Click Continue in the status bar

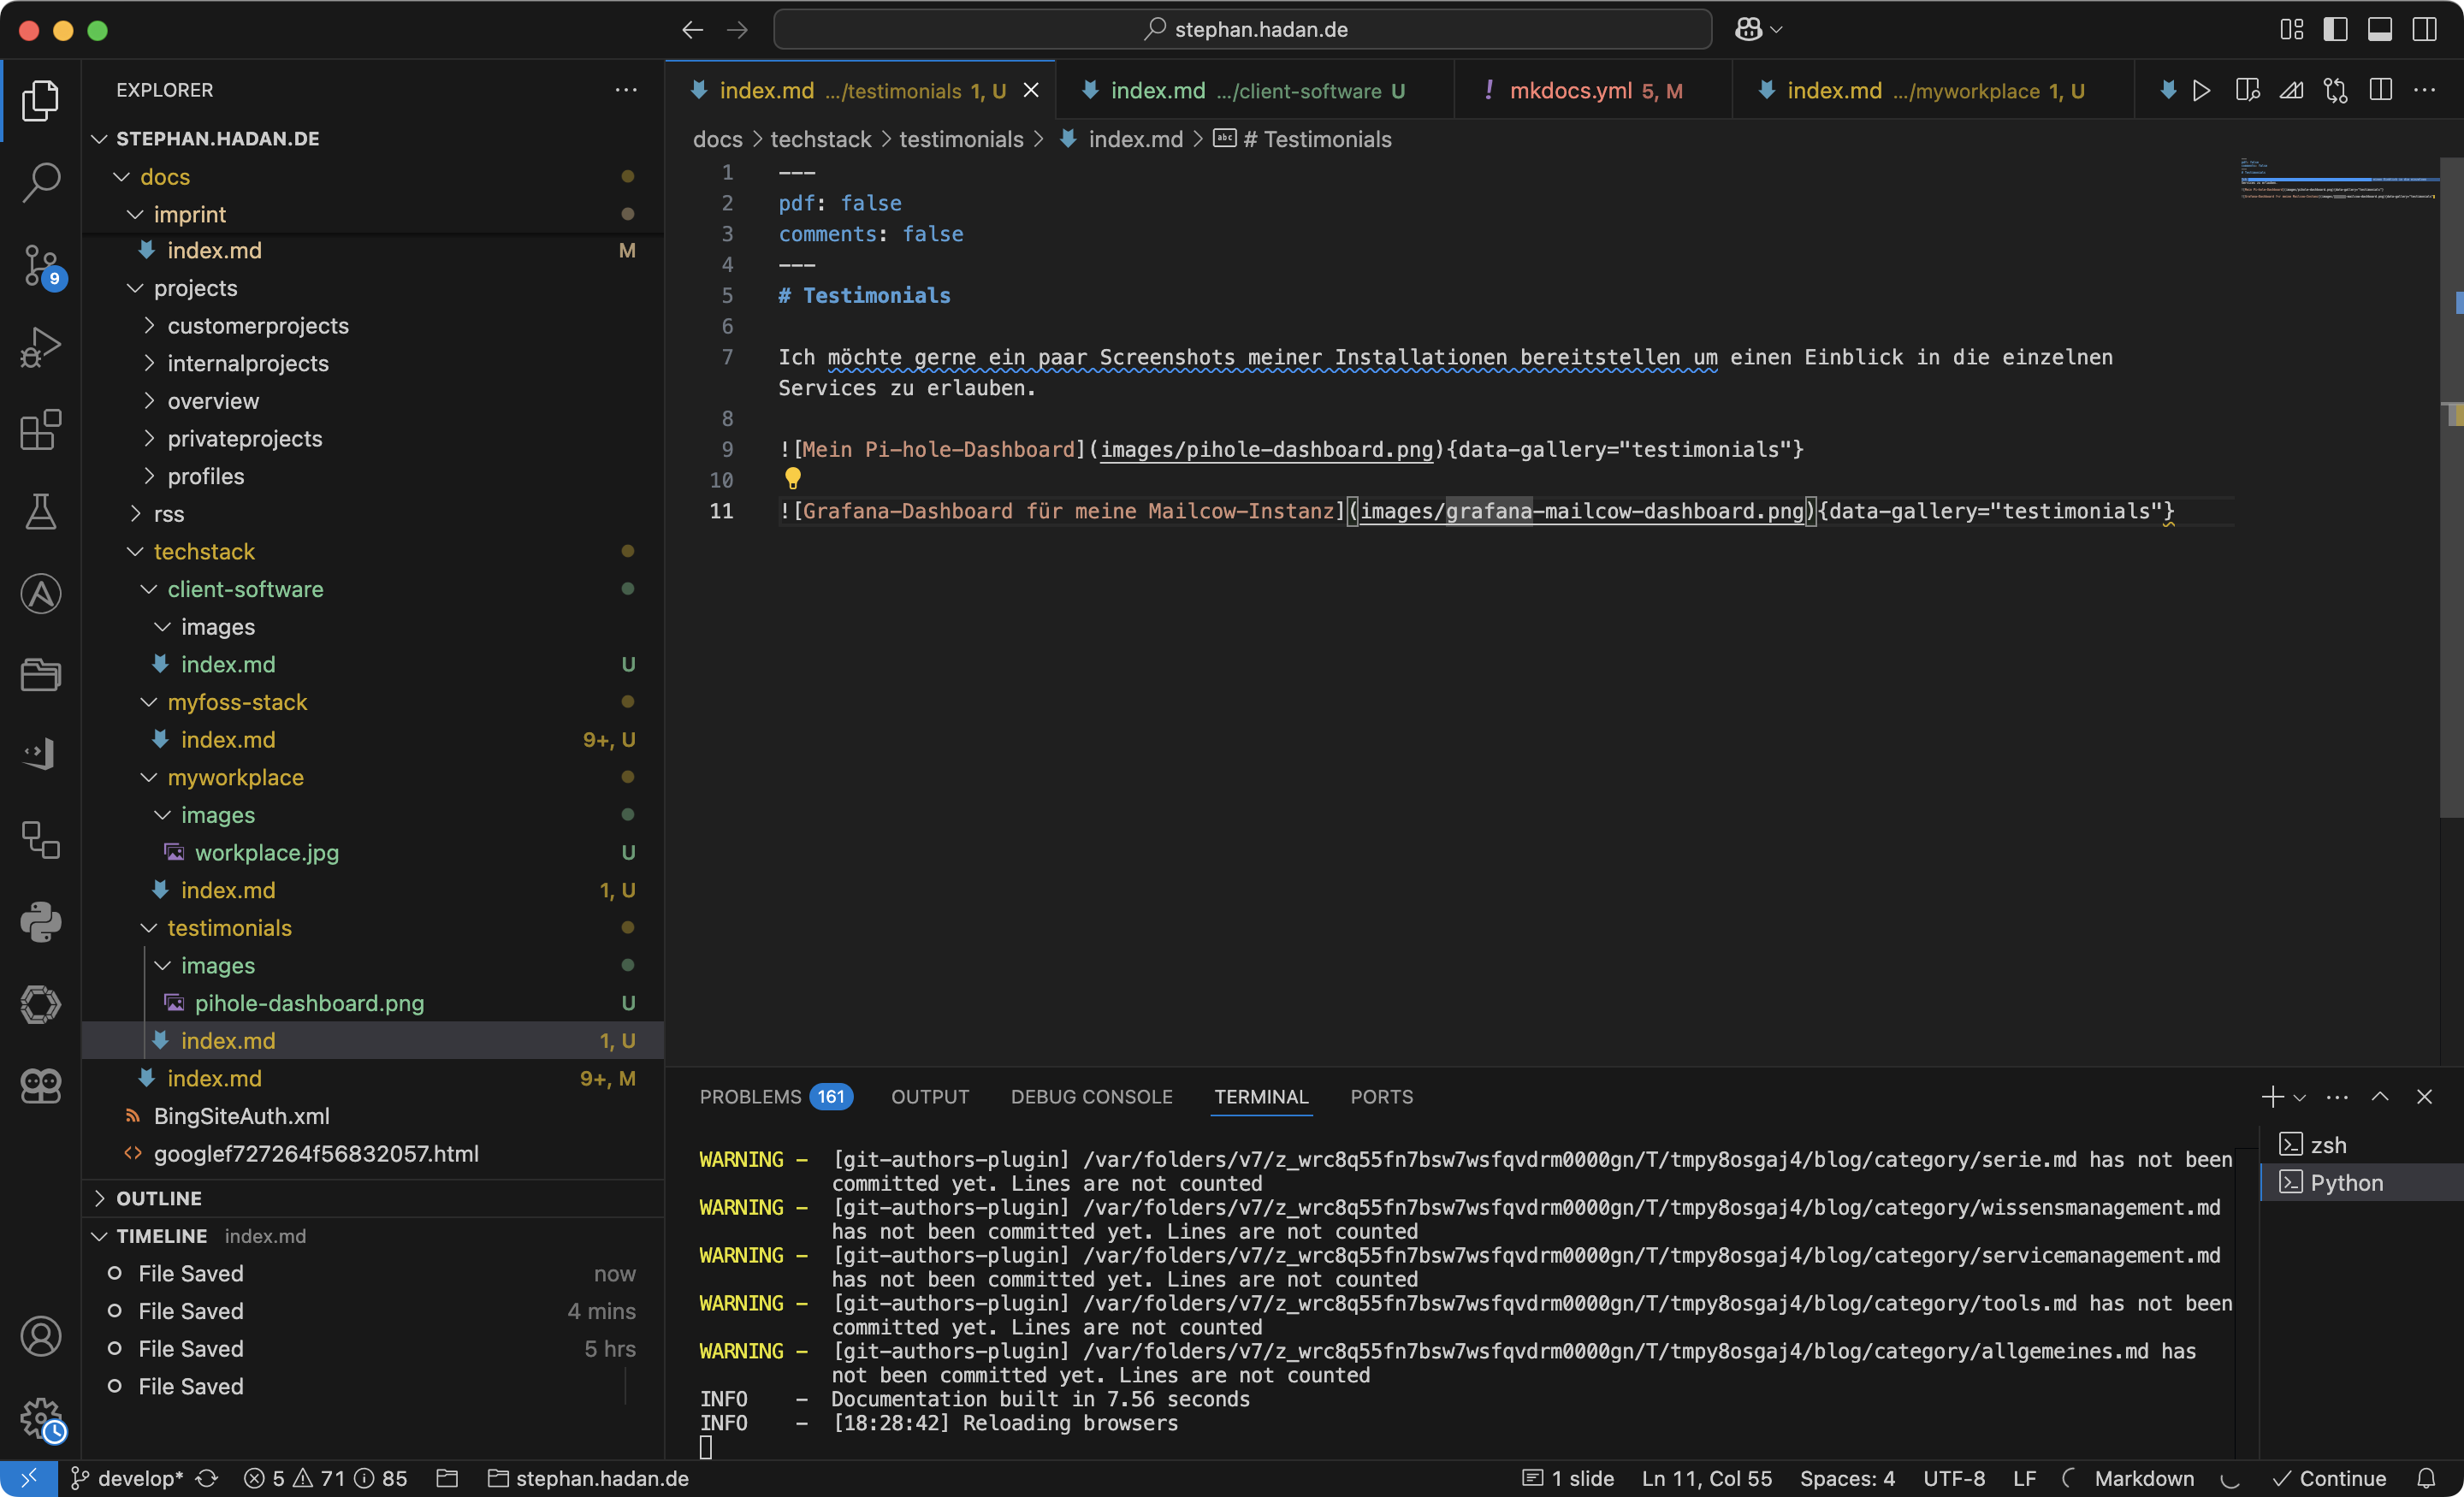2330,1478
